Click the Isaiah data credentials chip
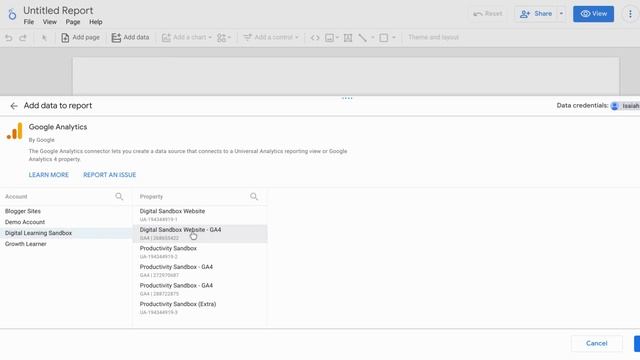Viewport: 640px width, 360px height. (x=625, y=106)
